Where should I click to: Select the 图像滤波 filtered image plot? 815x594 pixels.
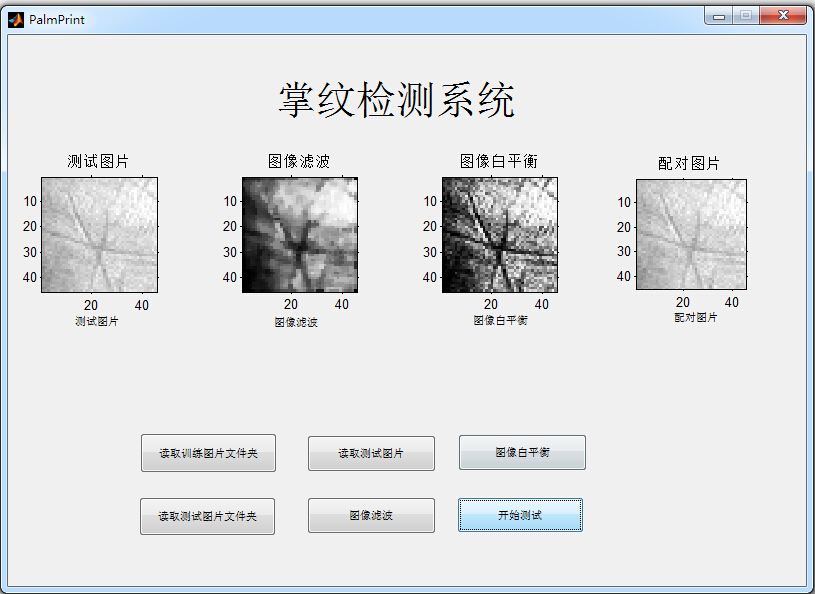pyautogui.click(x=300, y=235)
